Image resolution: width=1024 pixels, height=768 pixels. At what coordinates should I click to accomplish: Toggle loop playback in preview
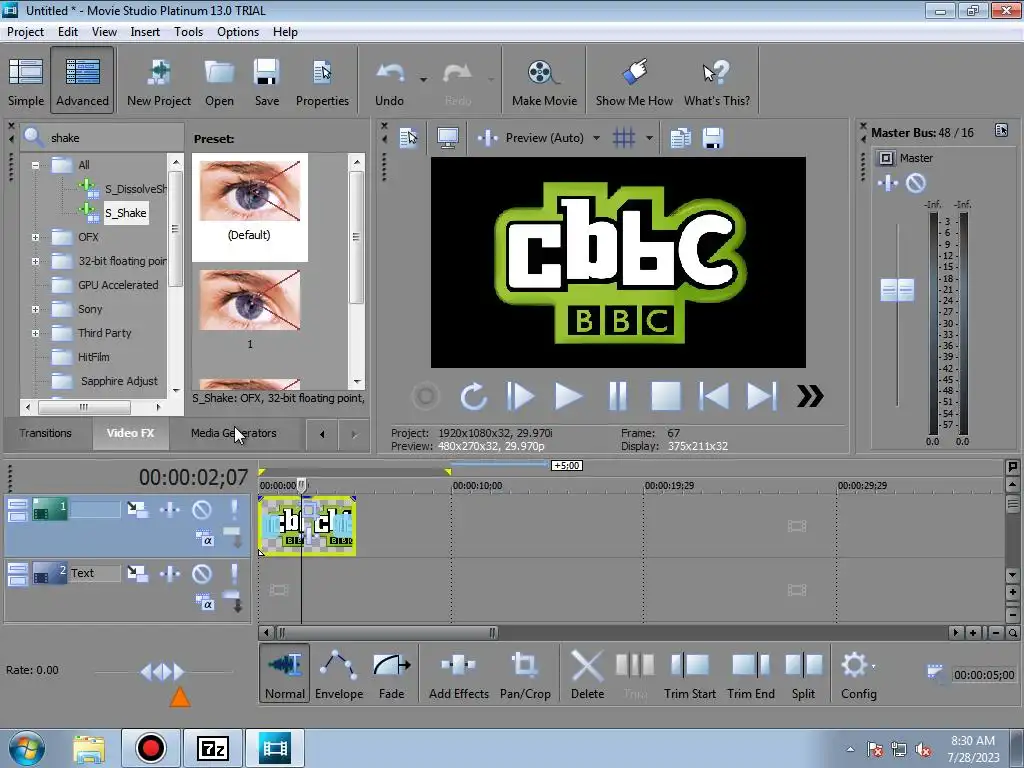pyautogui.click(x=473, y=396)
